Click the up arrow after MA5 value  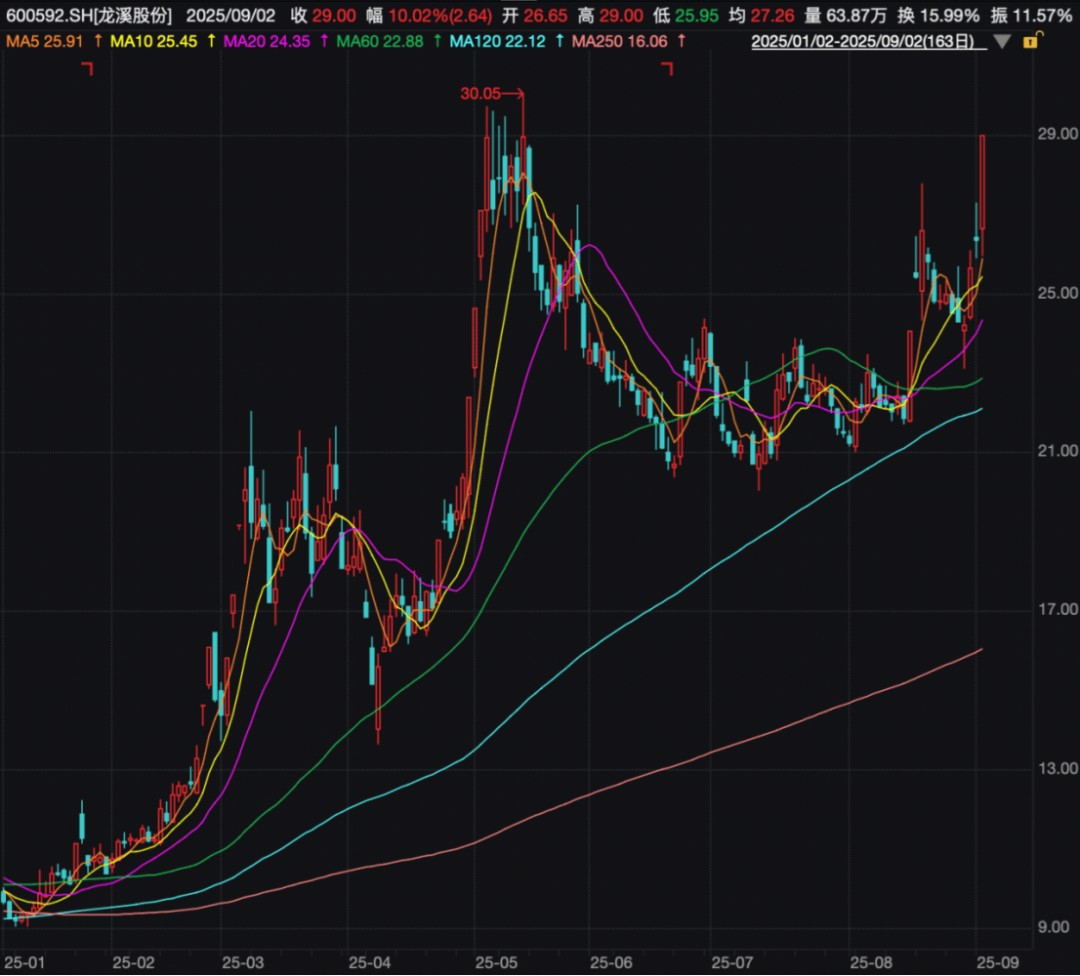point(97,41)
